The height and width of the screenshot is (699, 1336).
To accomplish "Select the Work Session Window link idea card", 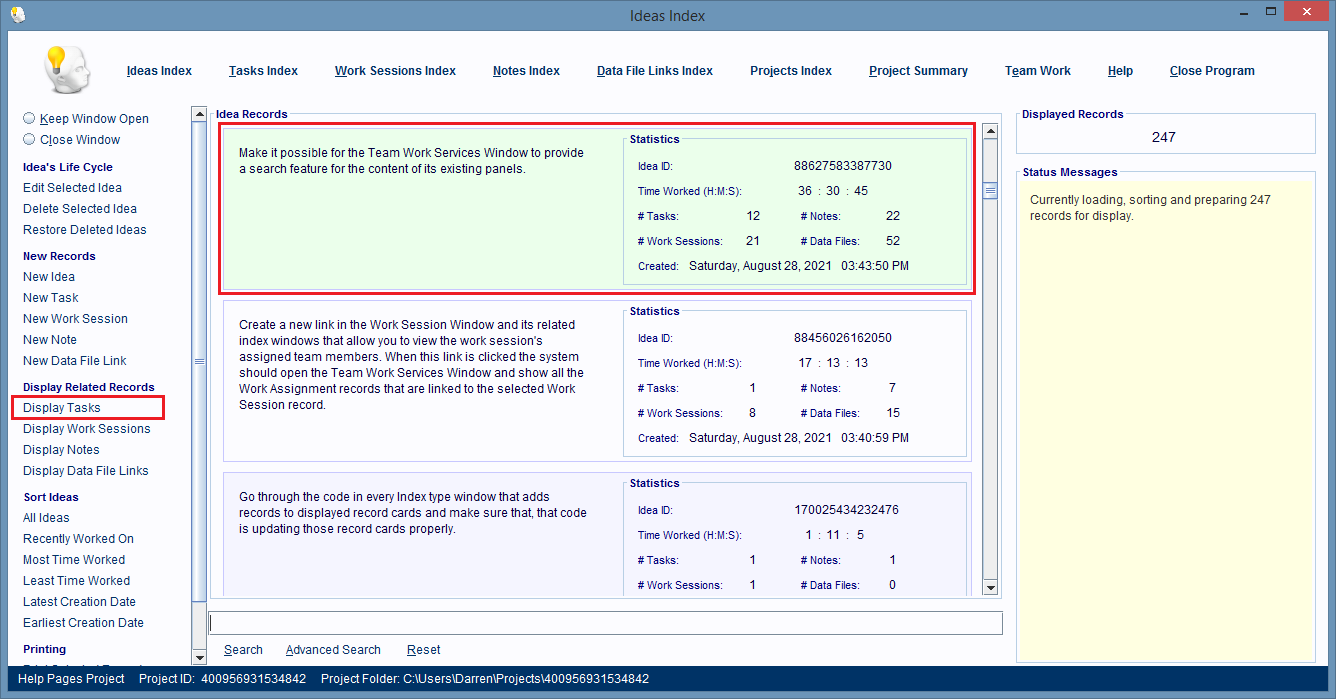I will click(x=596, y=380).
